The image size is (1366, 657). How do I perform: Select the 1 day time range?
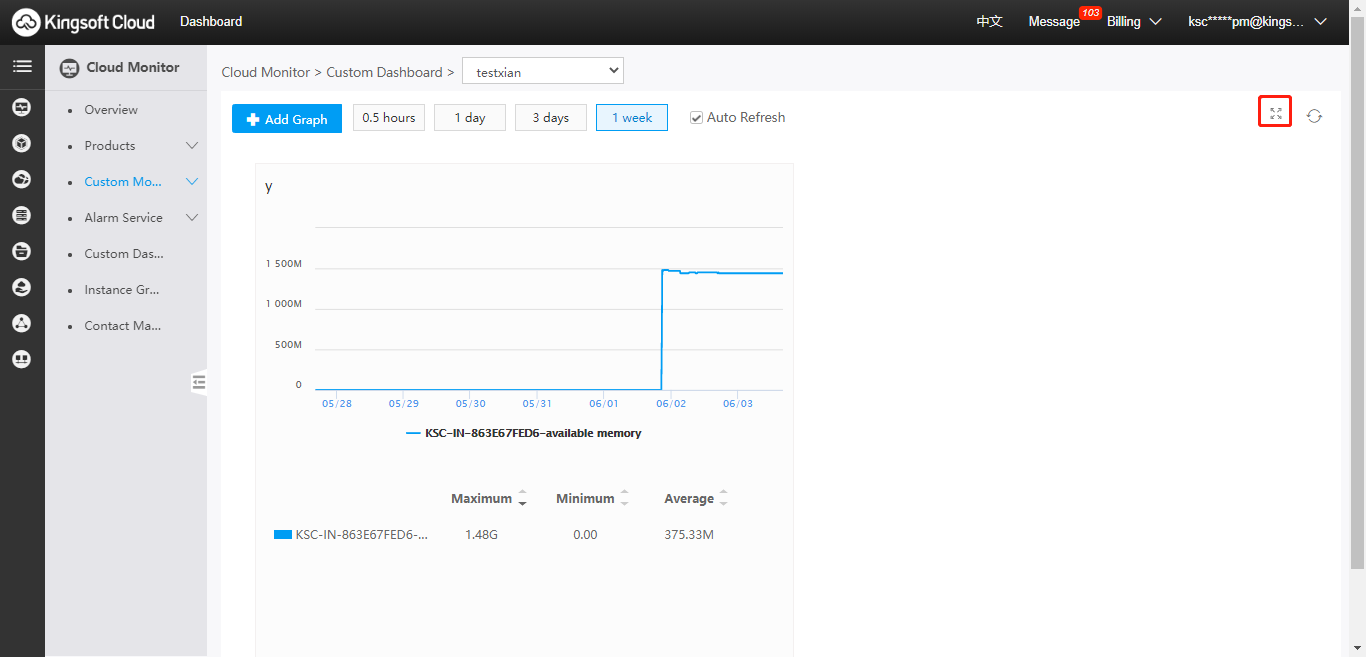point(469,118)
